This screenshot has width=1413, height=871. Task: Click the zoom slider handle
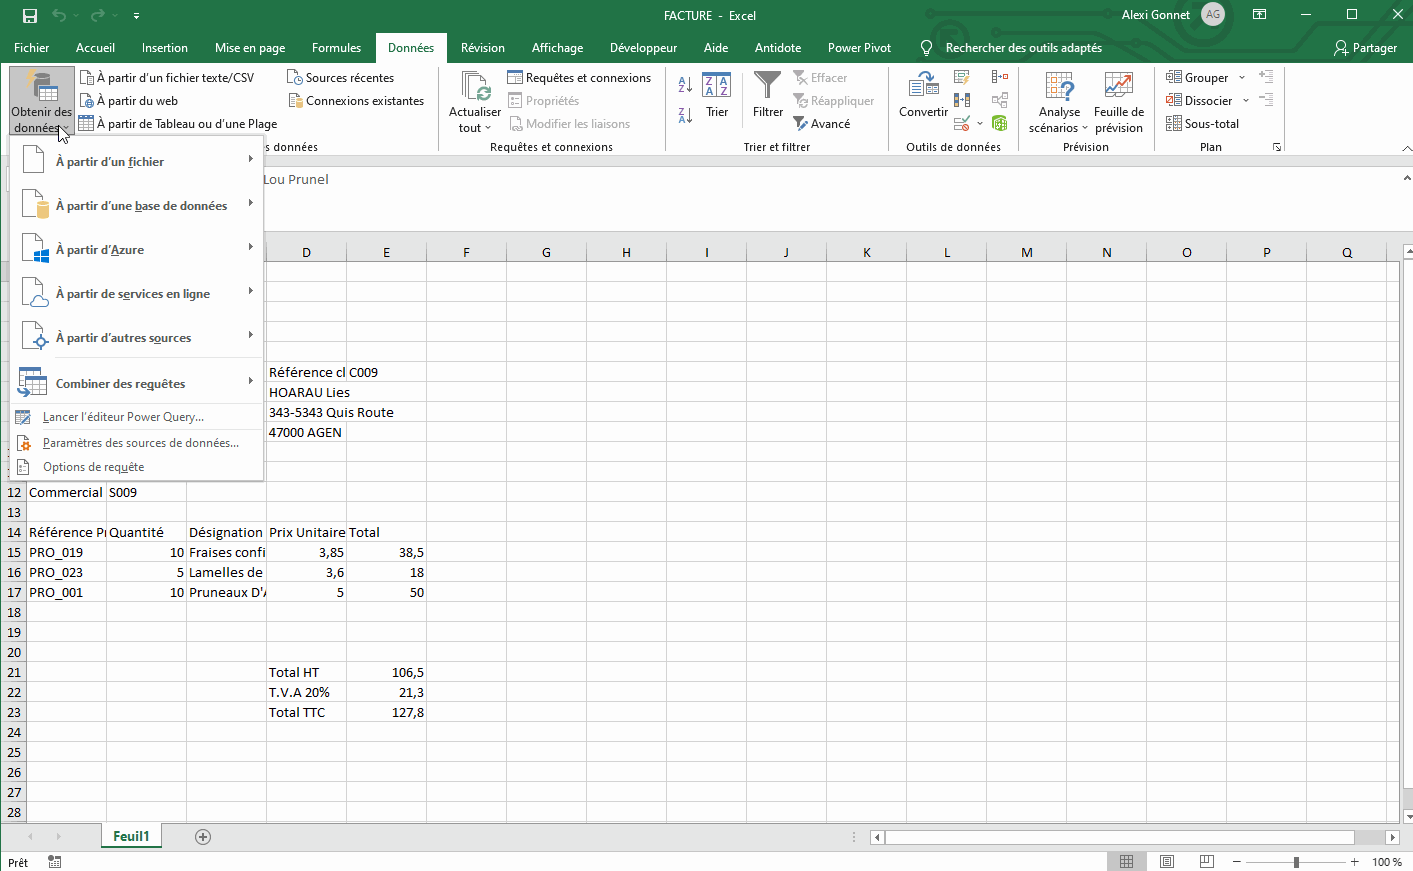tap(1296, 862)
